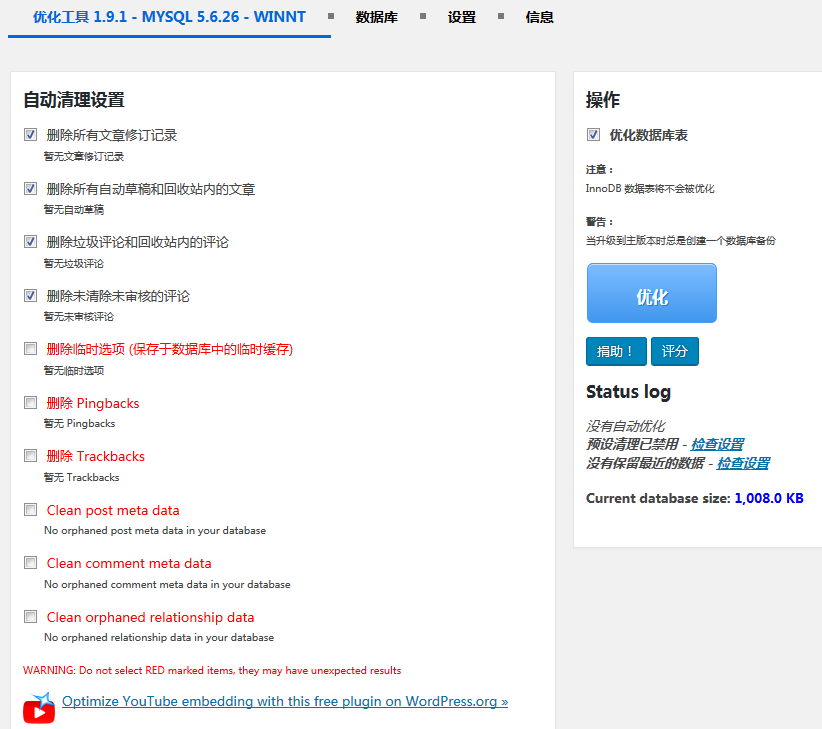This screenshot has width=822, height=729.
Task: Open Optimize YouTube embedding plugin link
Action: tap(285, 701)
